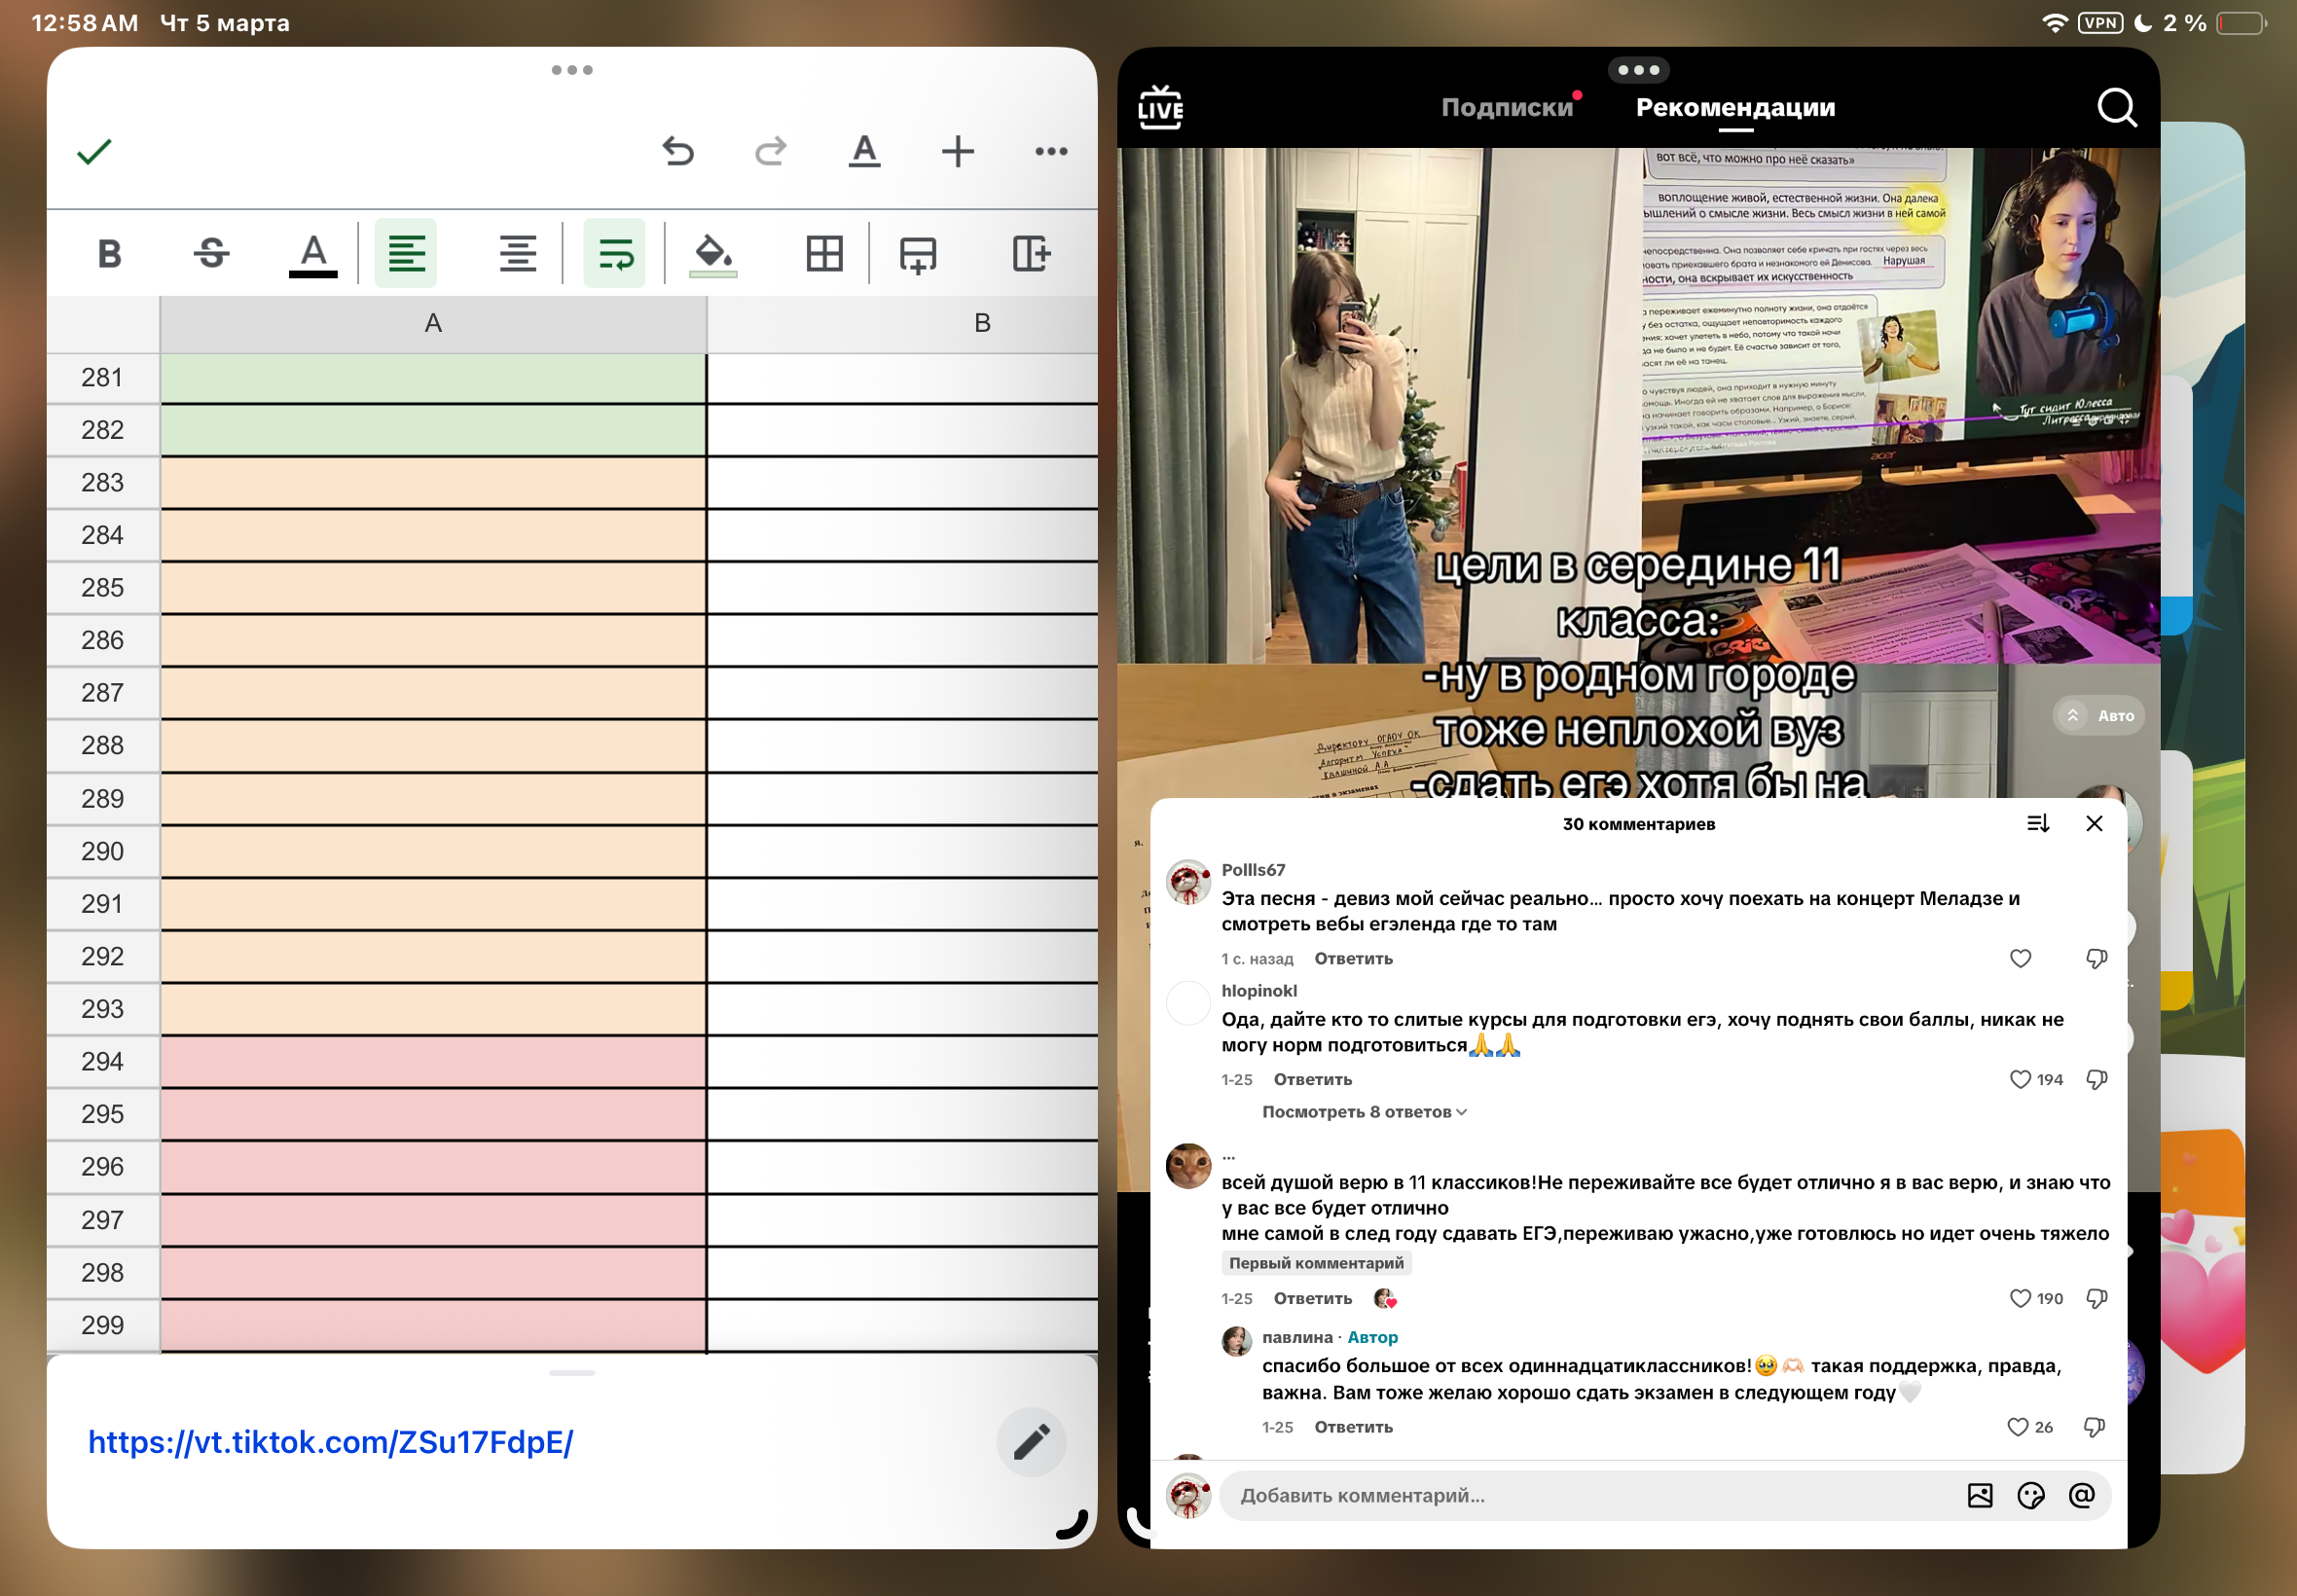Insert a row with the row-add icon
2297x1596 pixels.
(x=918, y=254)
